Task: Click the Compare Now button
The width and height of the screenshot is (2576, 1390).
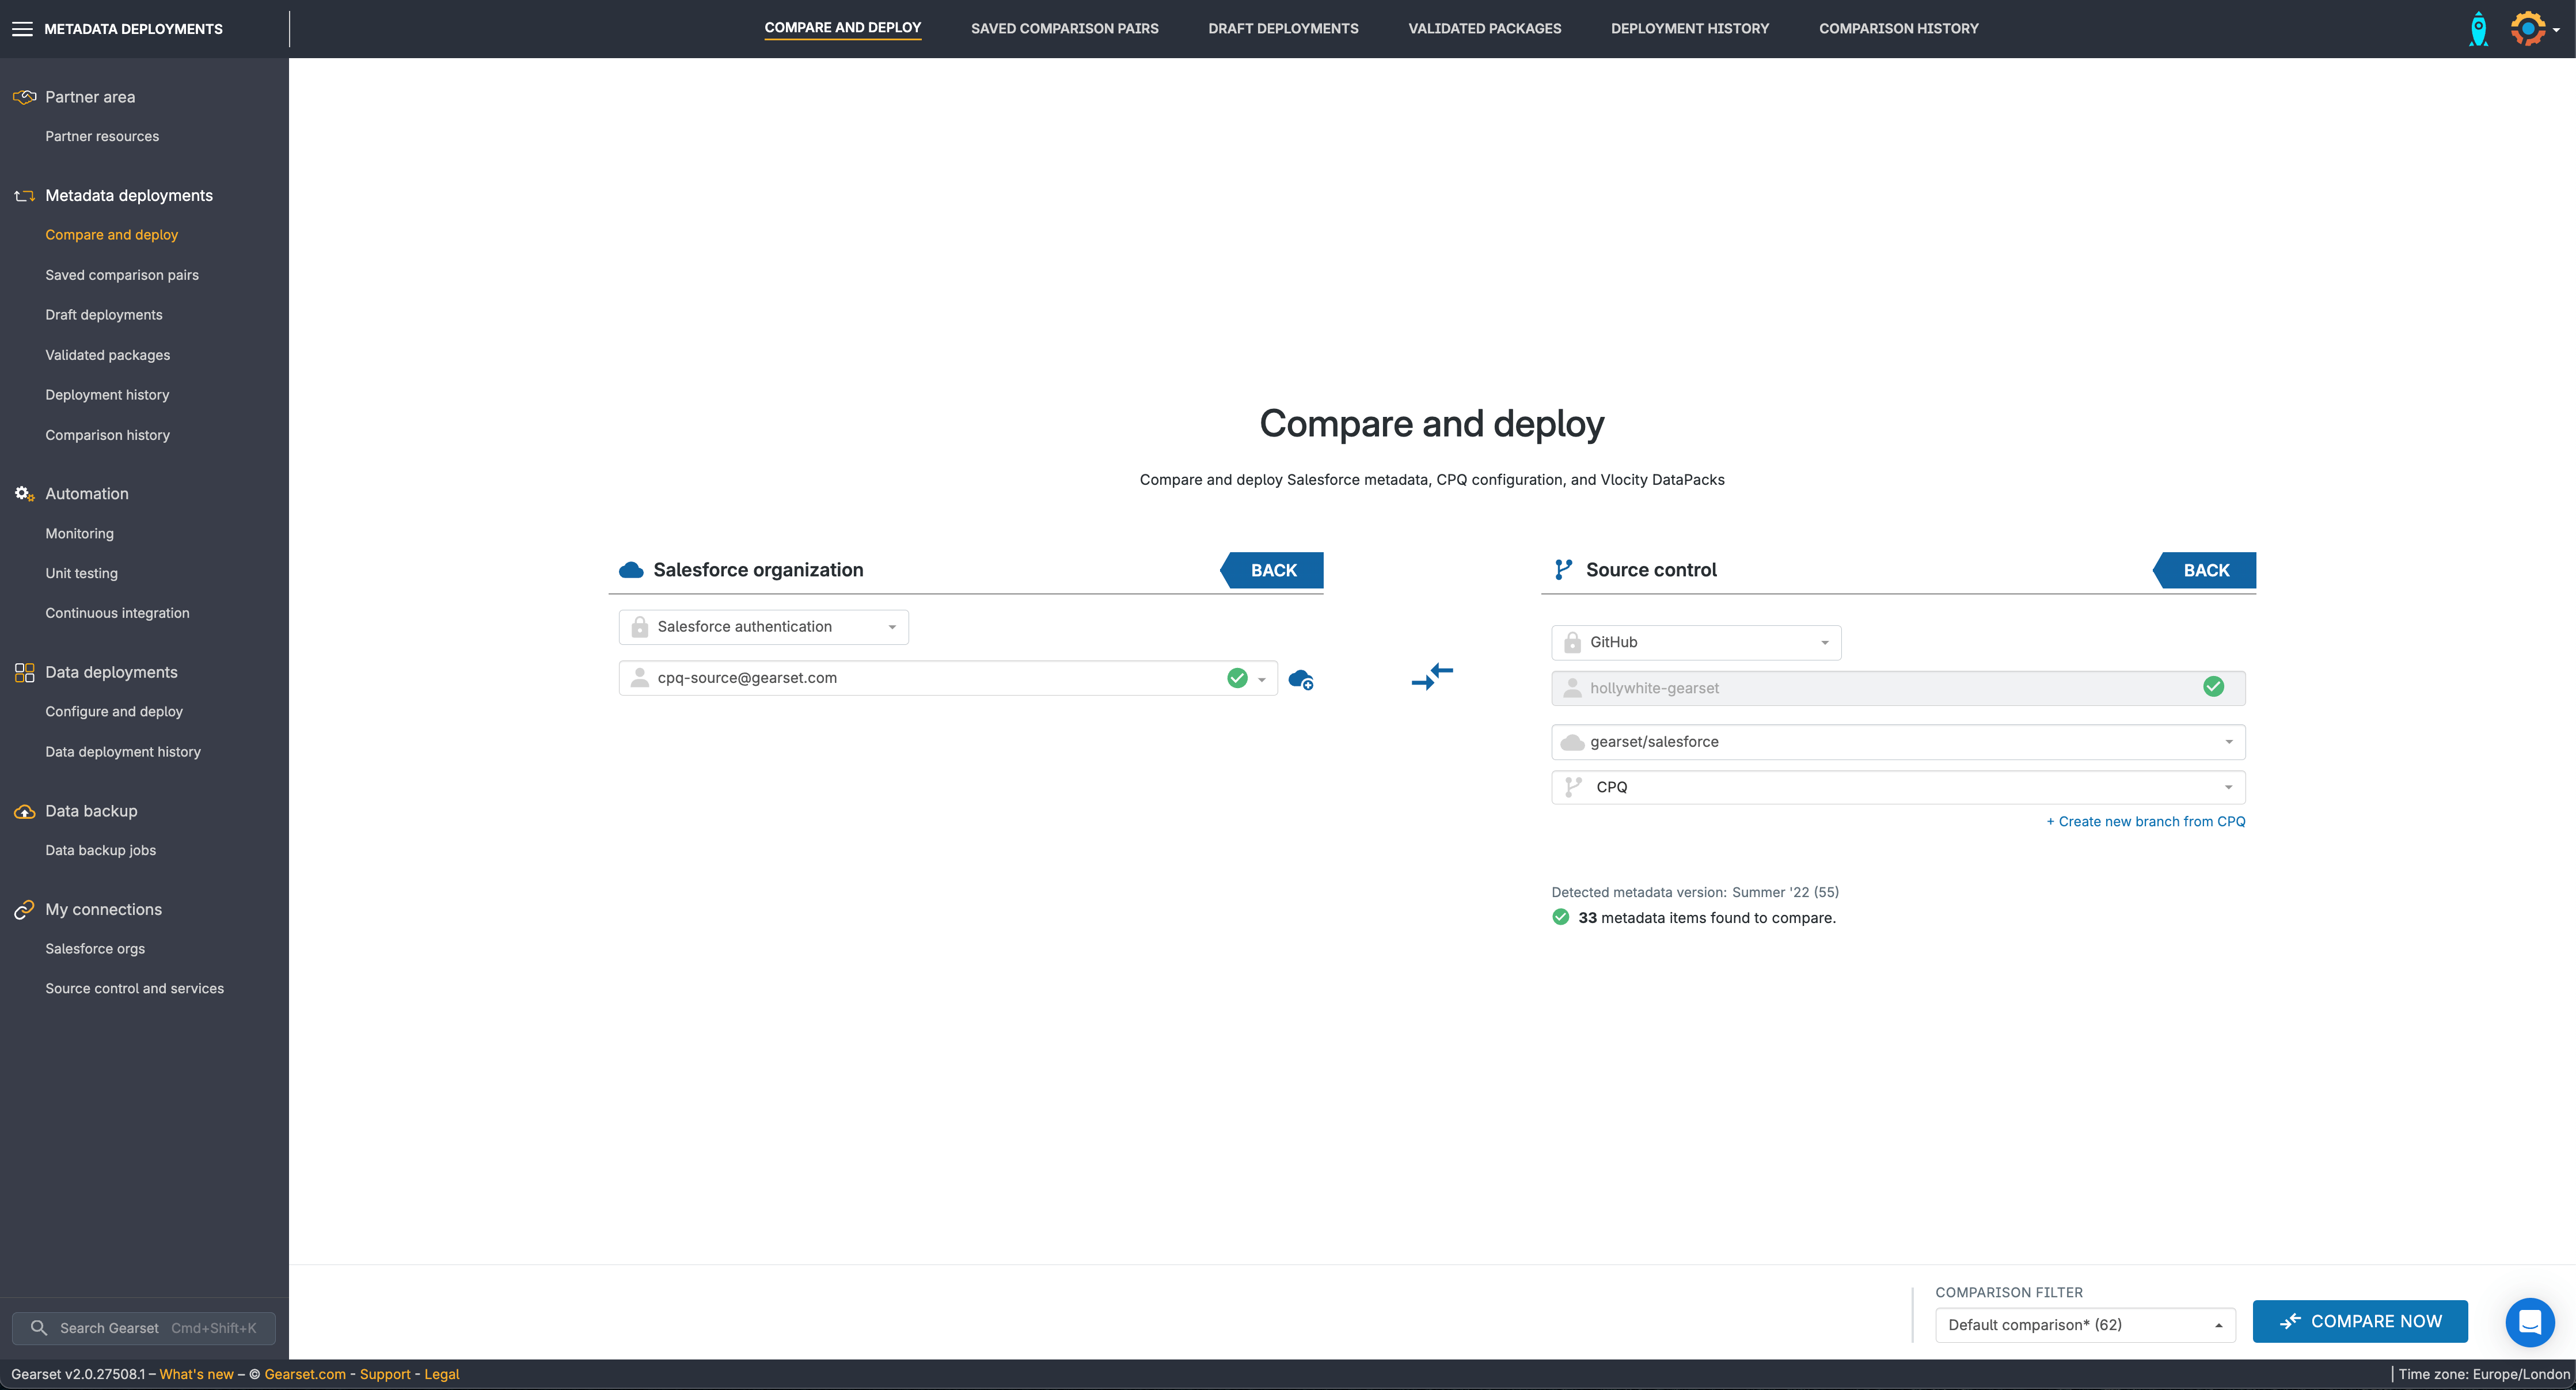Action: coord(2359,1322)
